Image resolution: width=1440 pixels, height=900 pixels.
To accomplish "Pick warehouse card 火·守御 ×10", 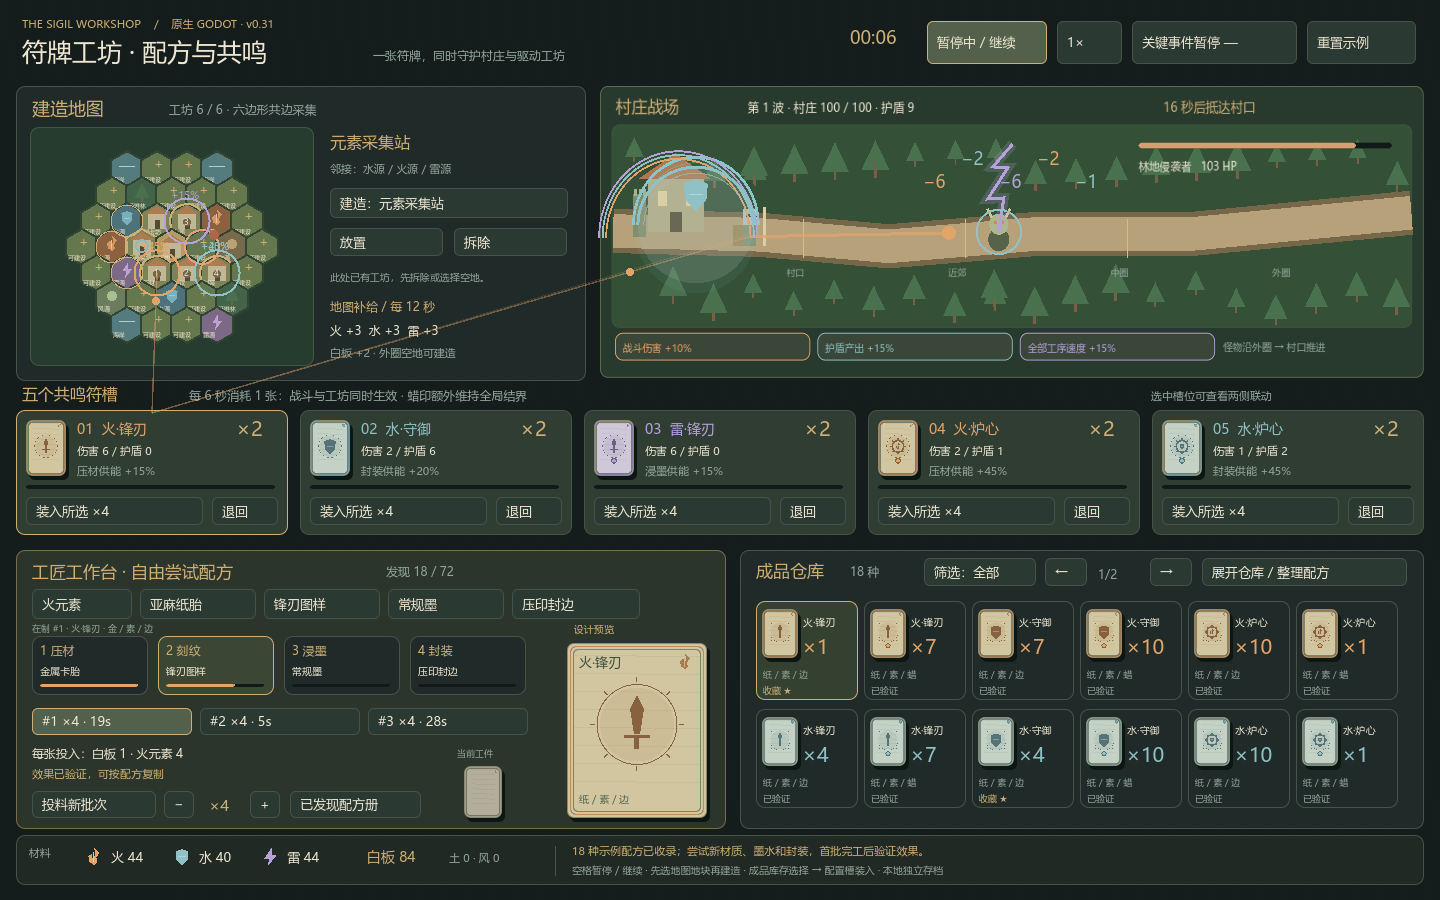I will 1131,650.
